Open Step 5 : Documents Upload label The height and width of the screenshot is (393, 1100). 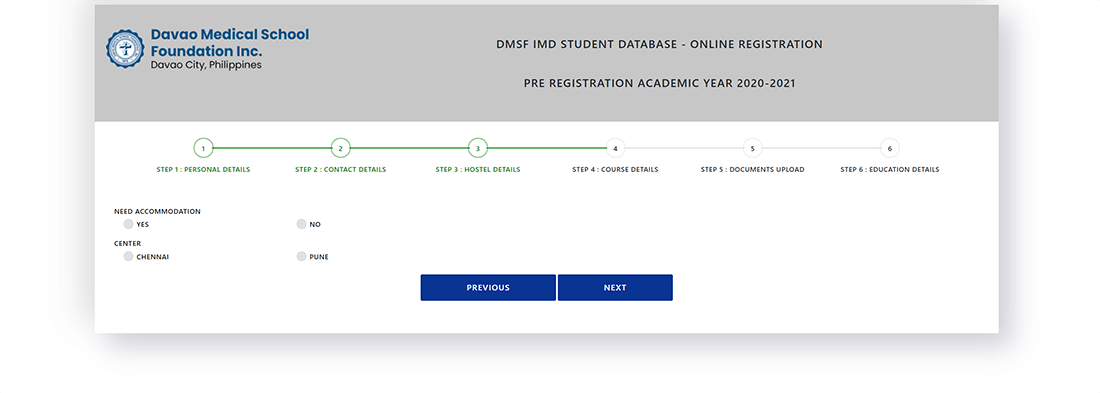point(752,169)
